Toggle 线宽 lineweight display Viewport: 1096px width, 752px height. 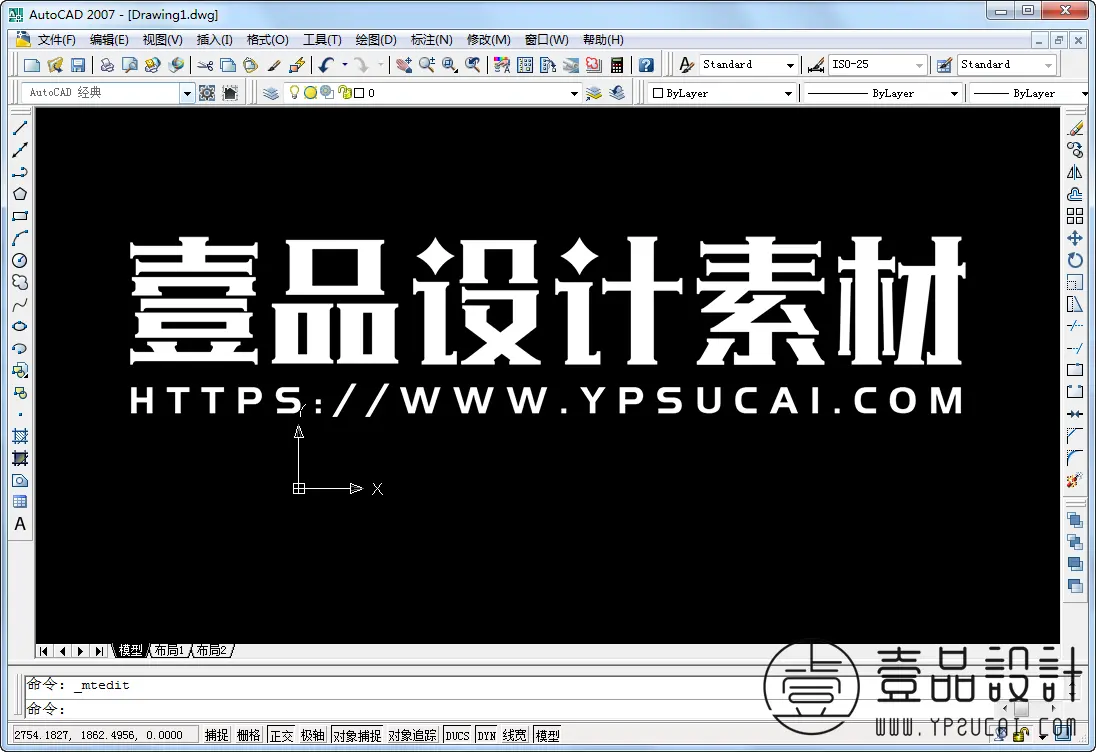click(x=514, y=735)
